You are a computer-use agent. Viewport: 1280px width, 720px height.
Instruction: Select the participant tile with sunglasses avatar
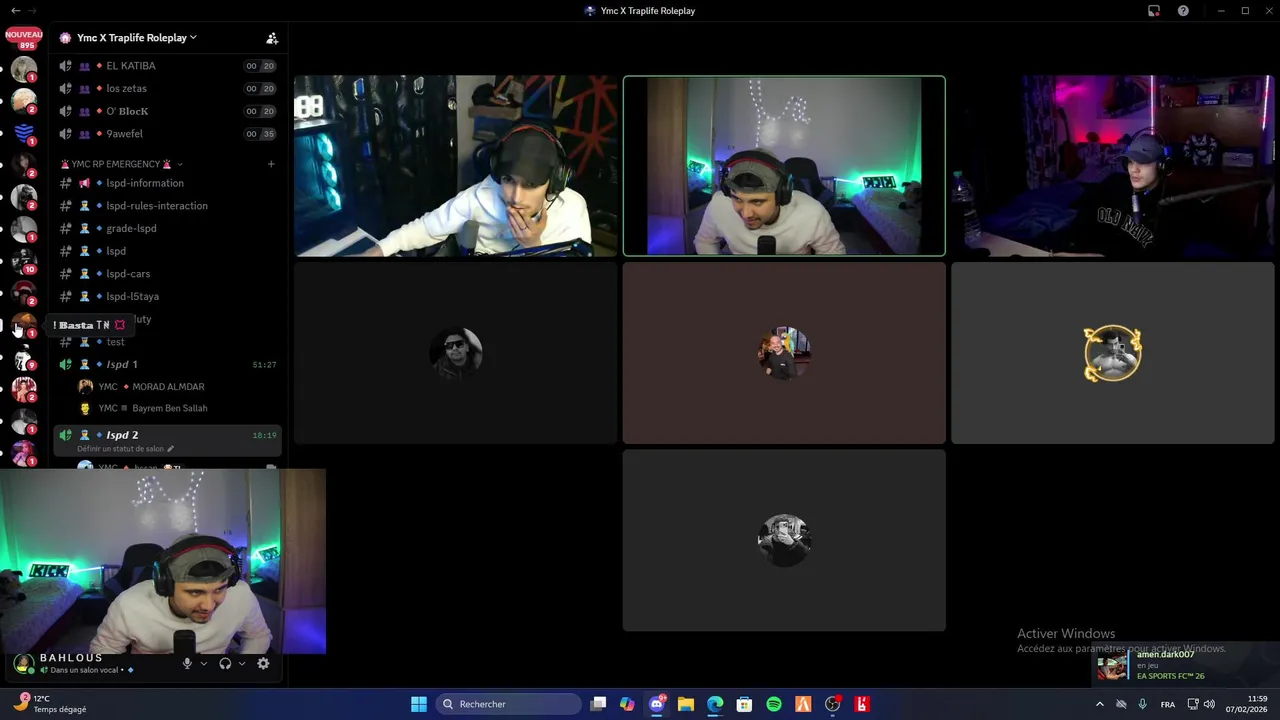click(456, 353)
